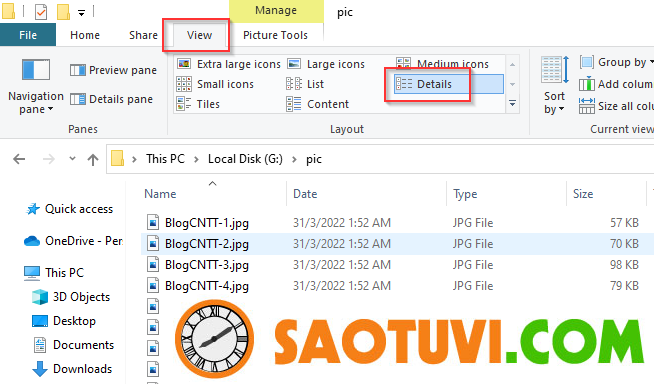
Task: Open the Group by dropdown
Action: click(x=616, y=62)
